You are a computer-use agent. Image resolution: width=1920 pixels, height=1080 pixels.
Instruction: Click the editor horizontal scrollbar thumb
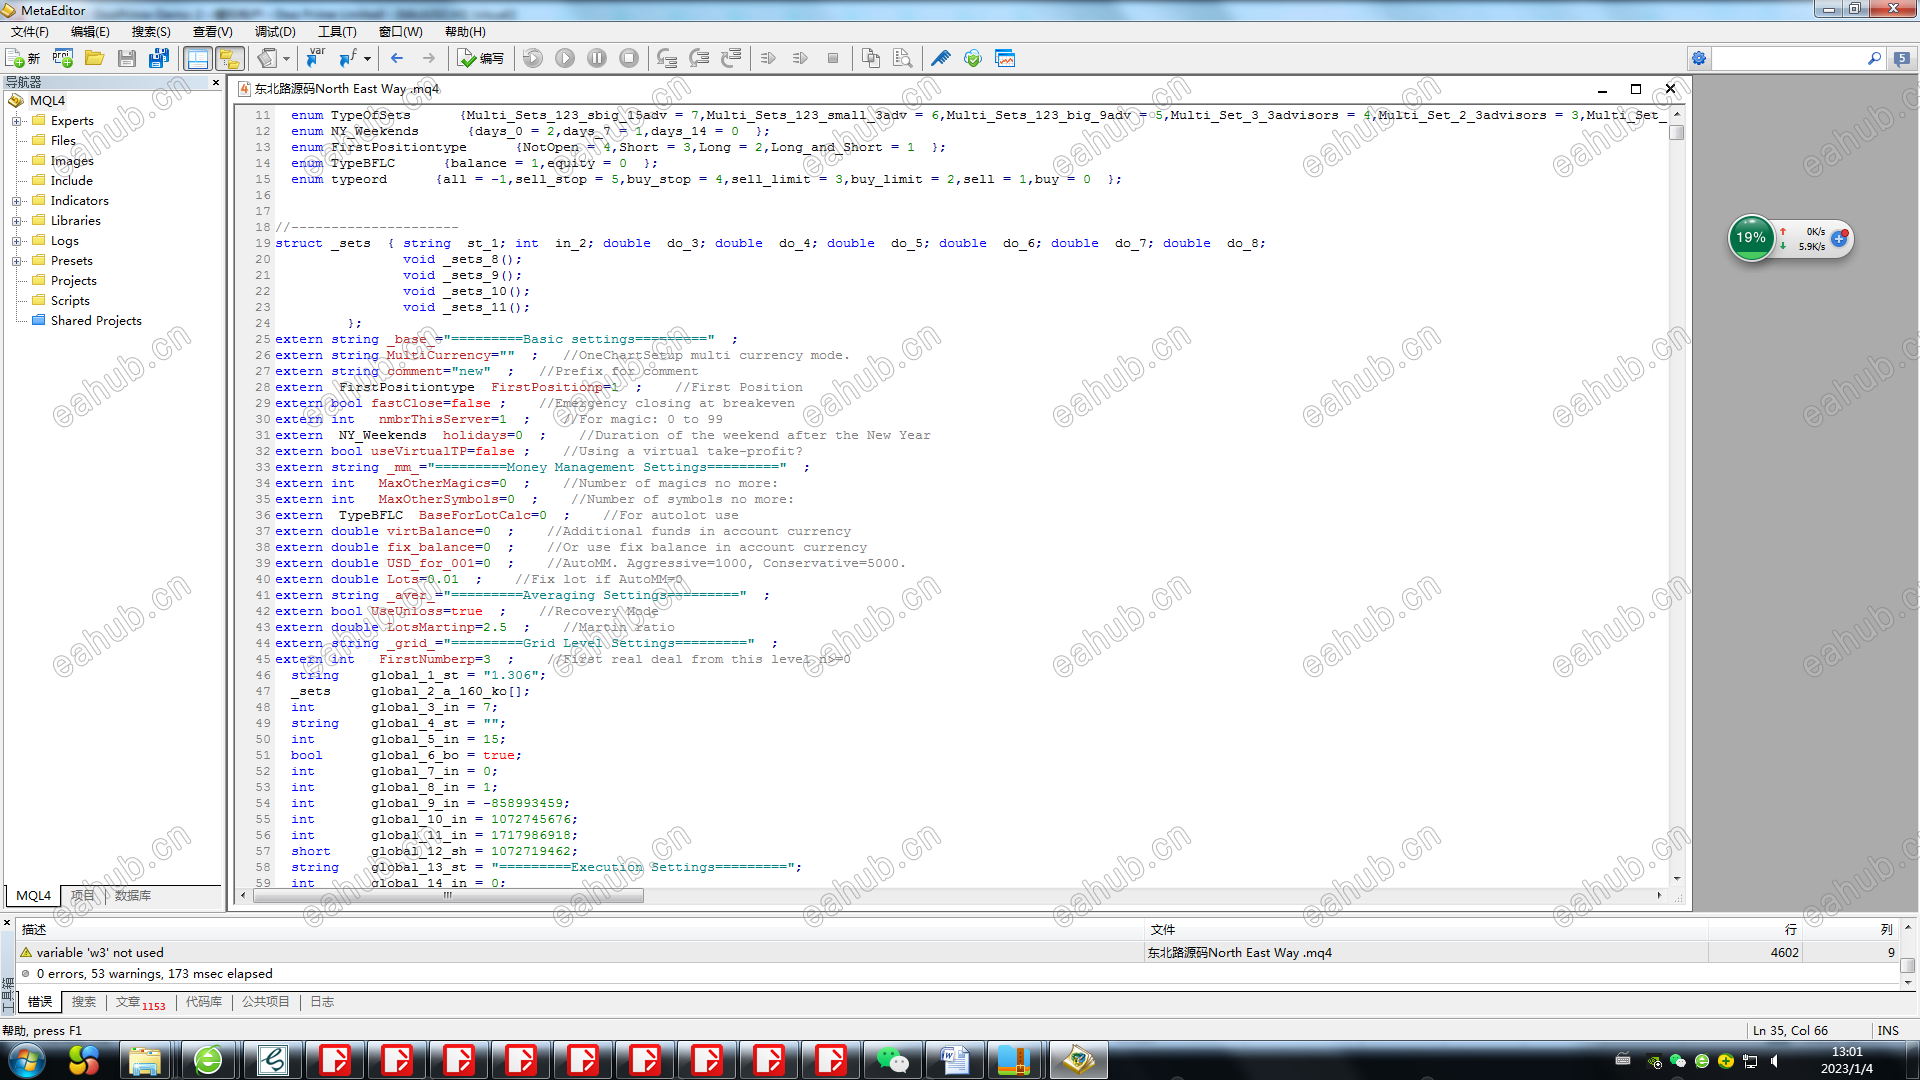[x=448, y=896]
